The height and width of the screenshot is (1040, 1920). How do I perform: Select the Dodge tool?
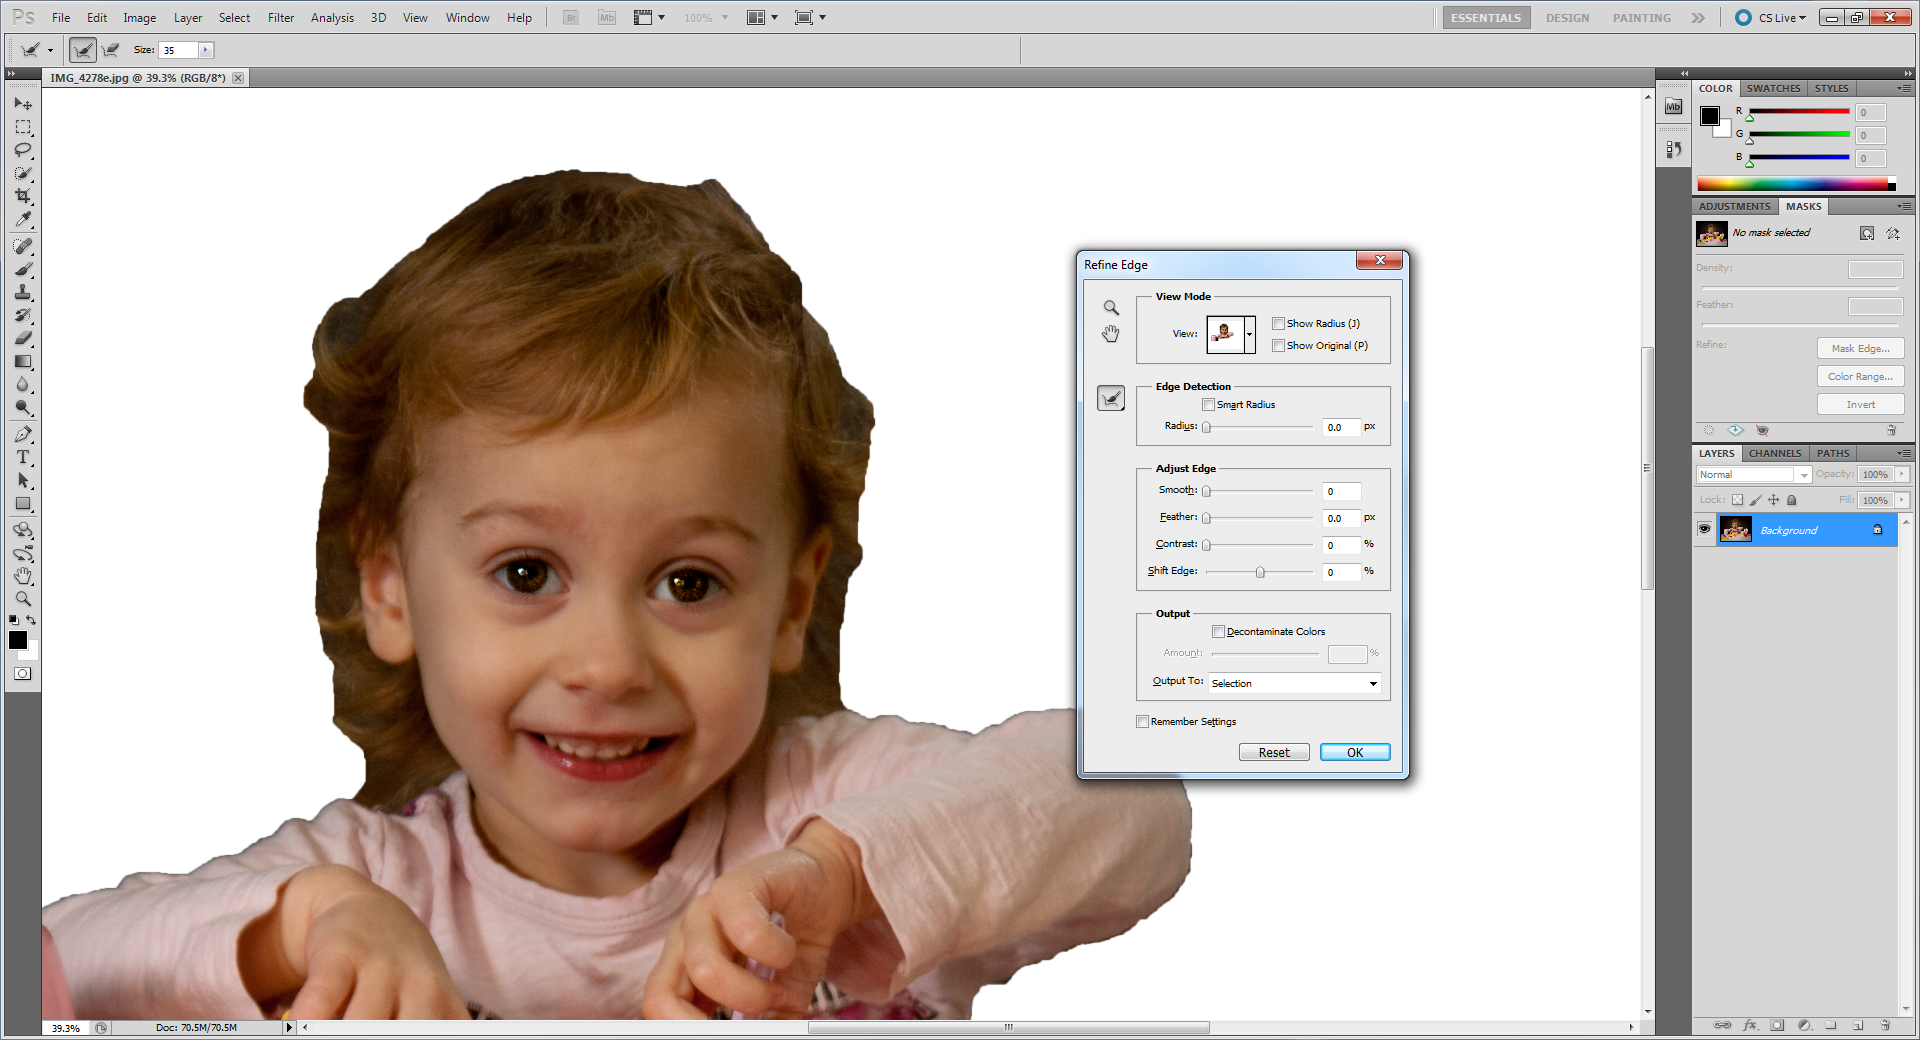23,407
